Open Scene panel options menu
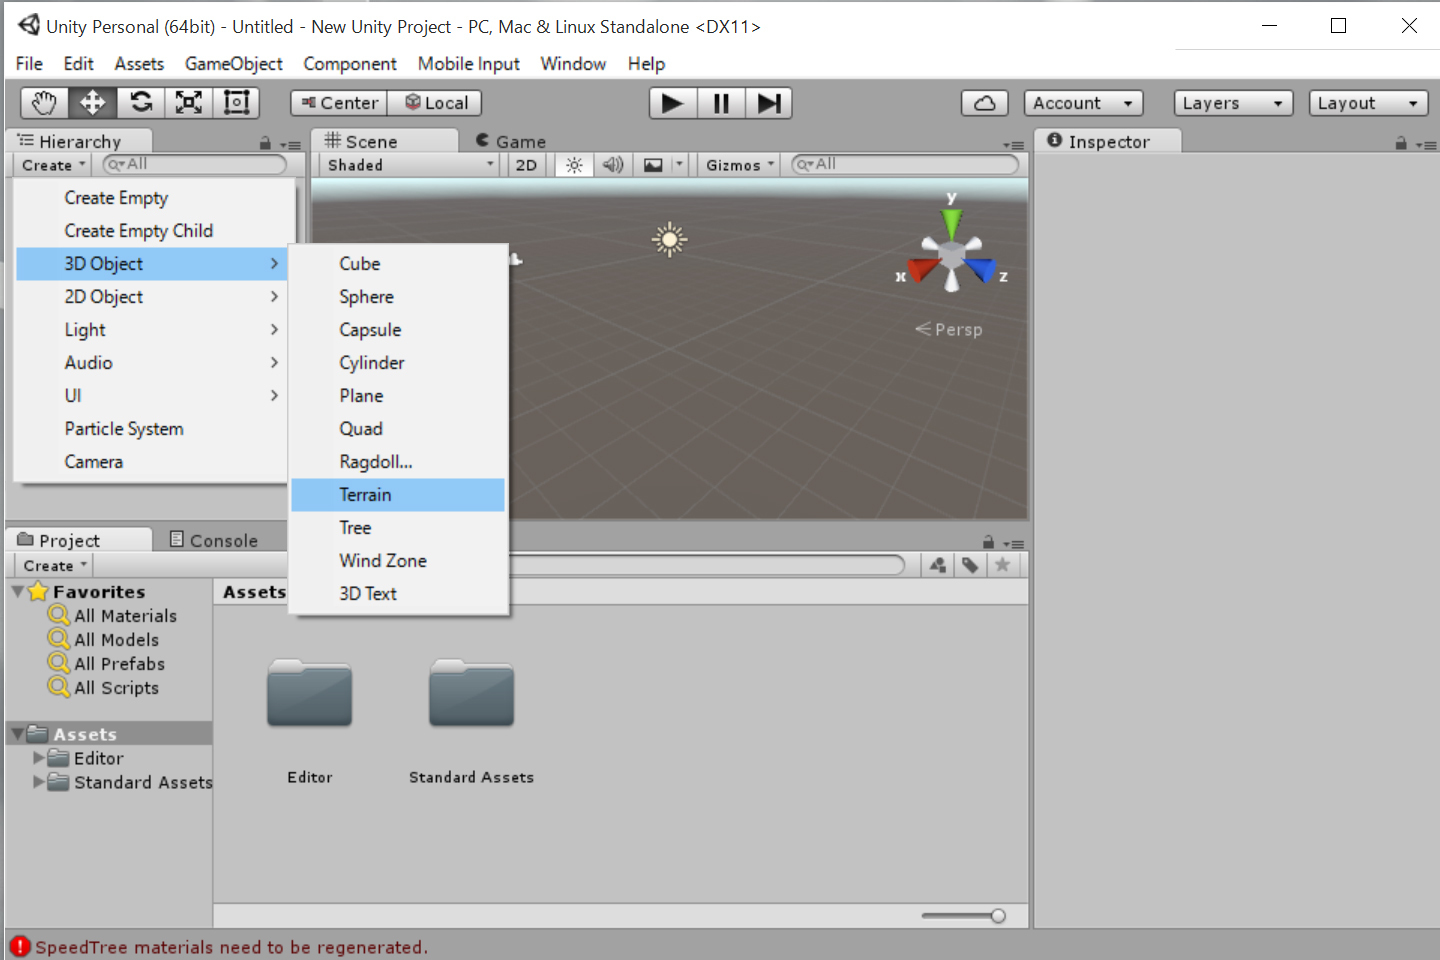 [1014, 145]
